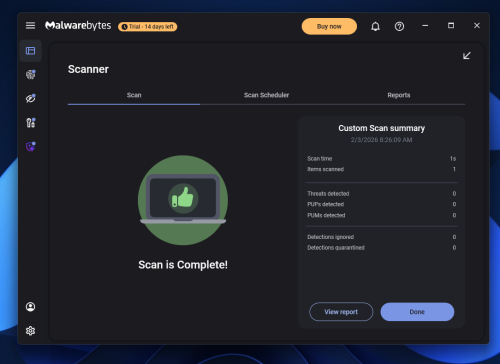Collapse the Scanner panel with arrow icon
This screenshot has width=500, height=364.
point(467,56)
